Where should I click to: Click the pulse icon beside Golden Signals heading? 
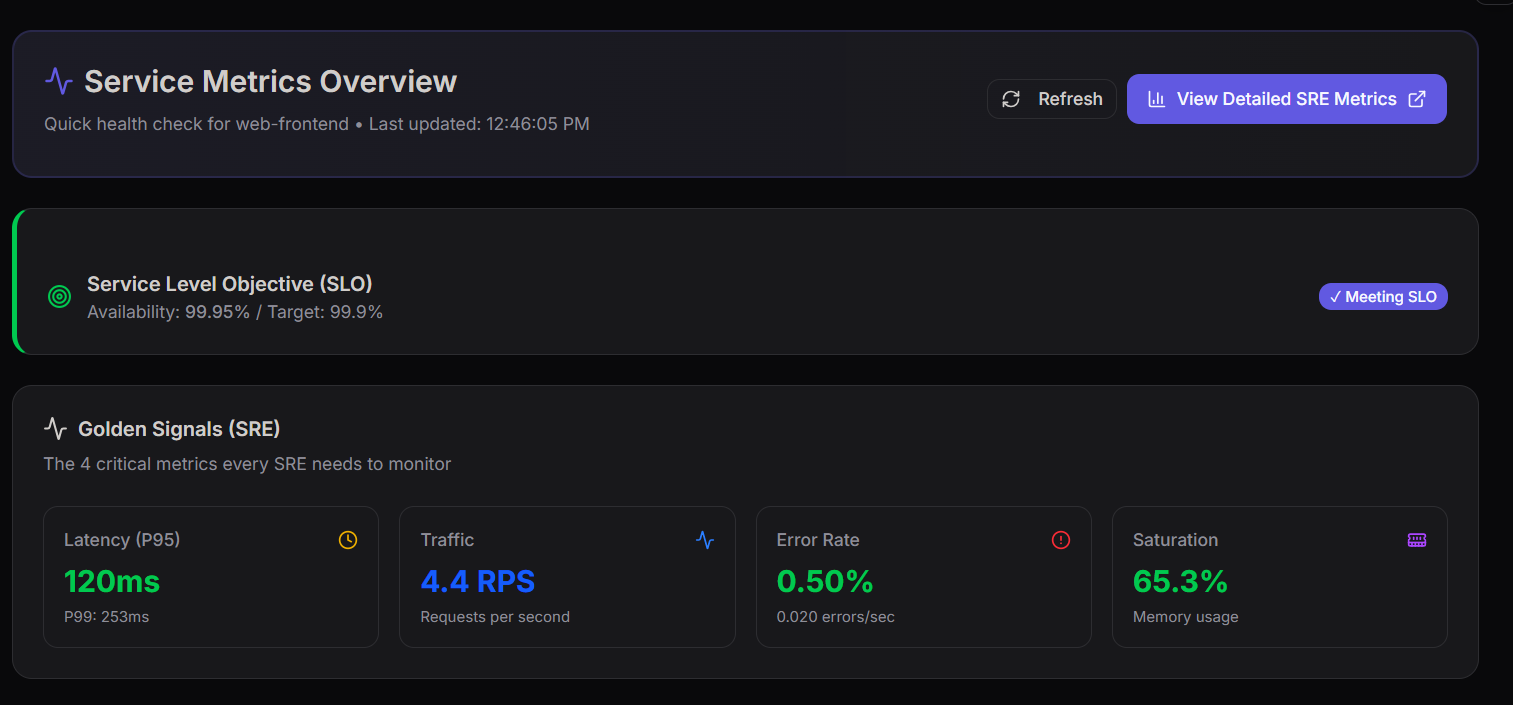(x=56, y=429)
